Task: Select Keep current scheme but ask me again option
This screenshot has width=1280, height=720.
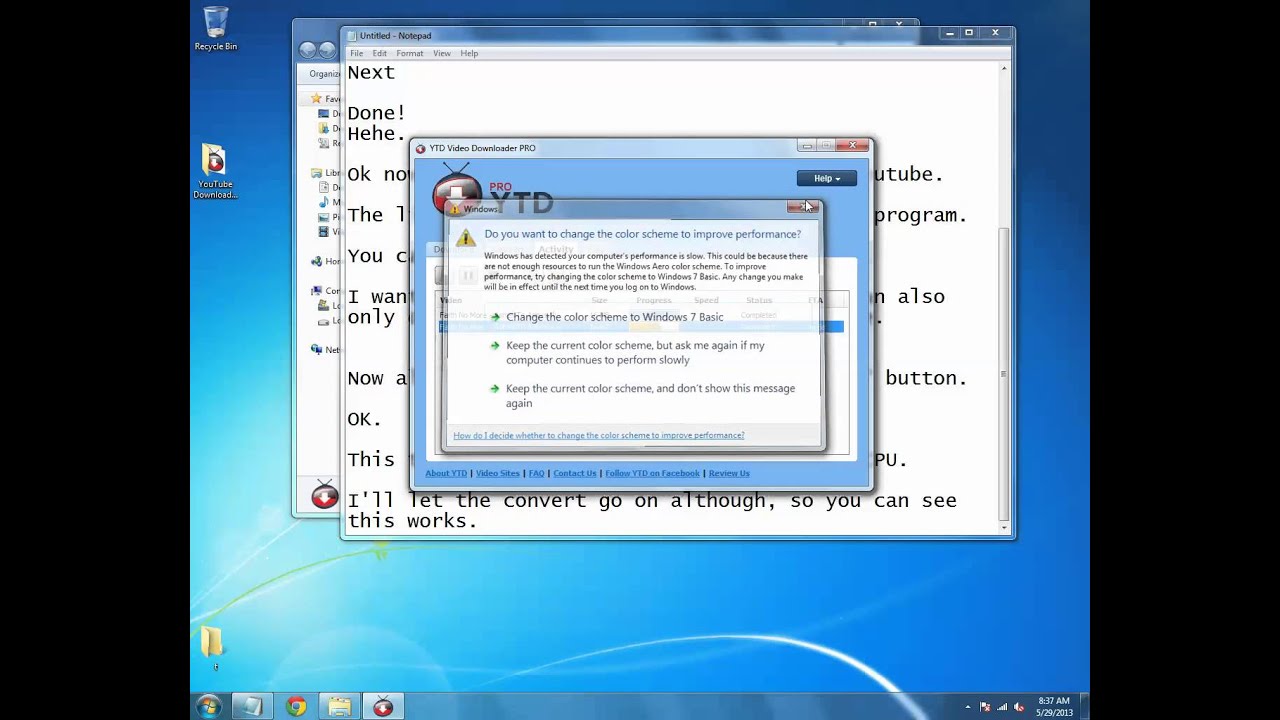Action: 635,352
